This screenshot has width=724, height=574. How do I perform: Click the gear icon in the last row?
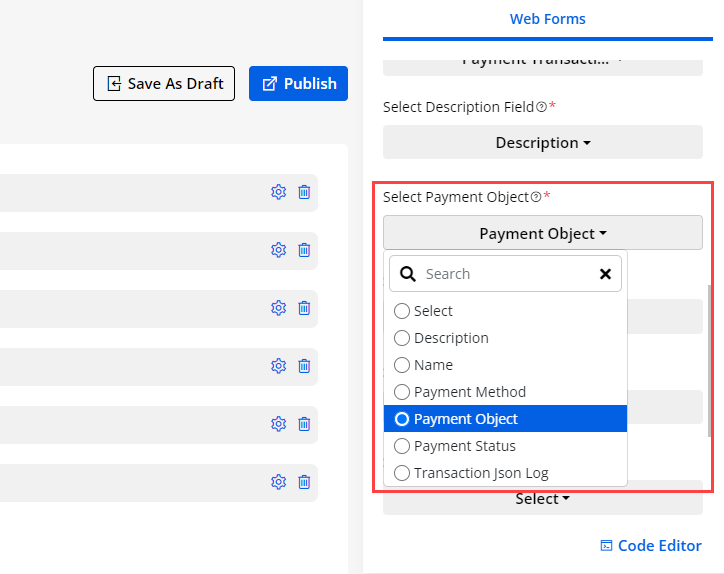pos(278,482)
